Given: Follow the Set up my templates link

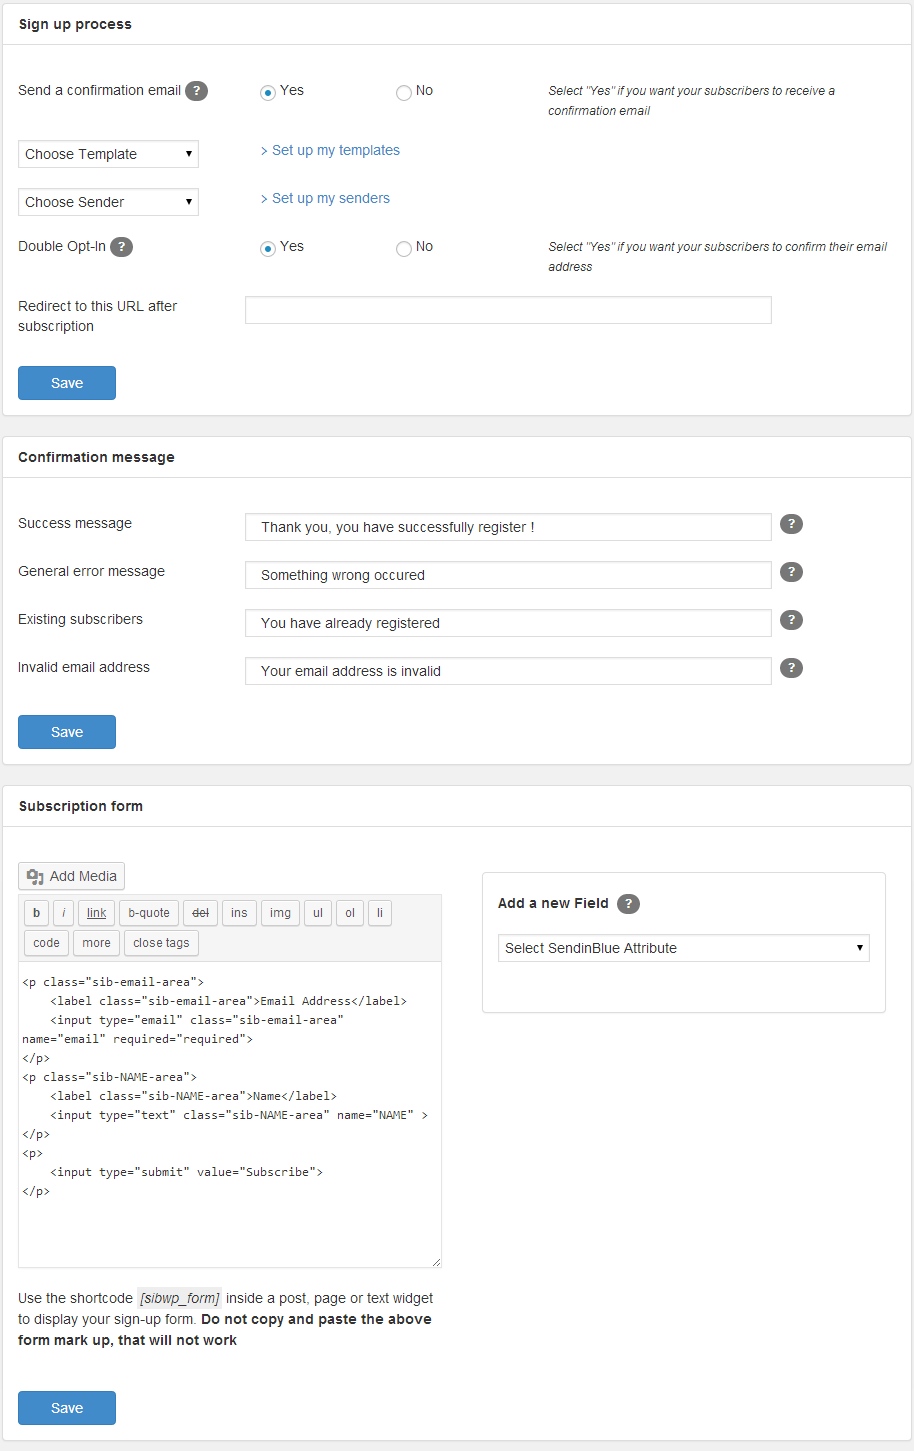Looking at the screenshot, I should (330, 150).
